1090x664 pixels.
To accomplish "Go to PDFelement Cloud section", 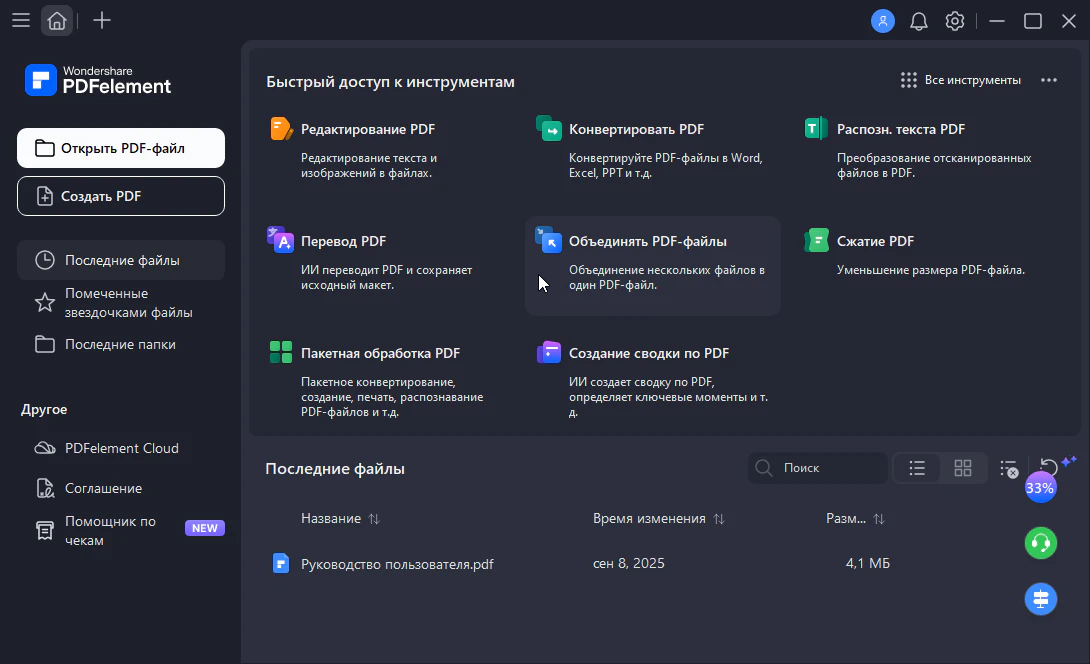I will click(x=121, y=448).
